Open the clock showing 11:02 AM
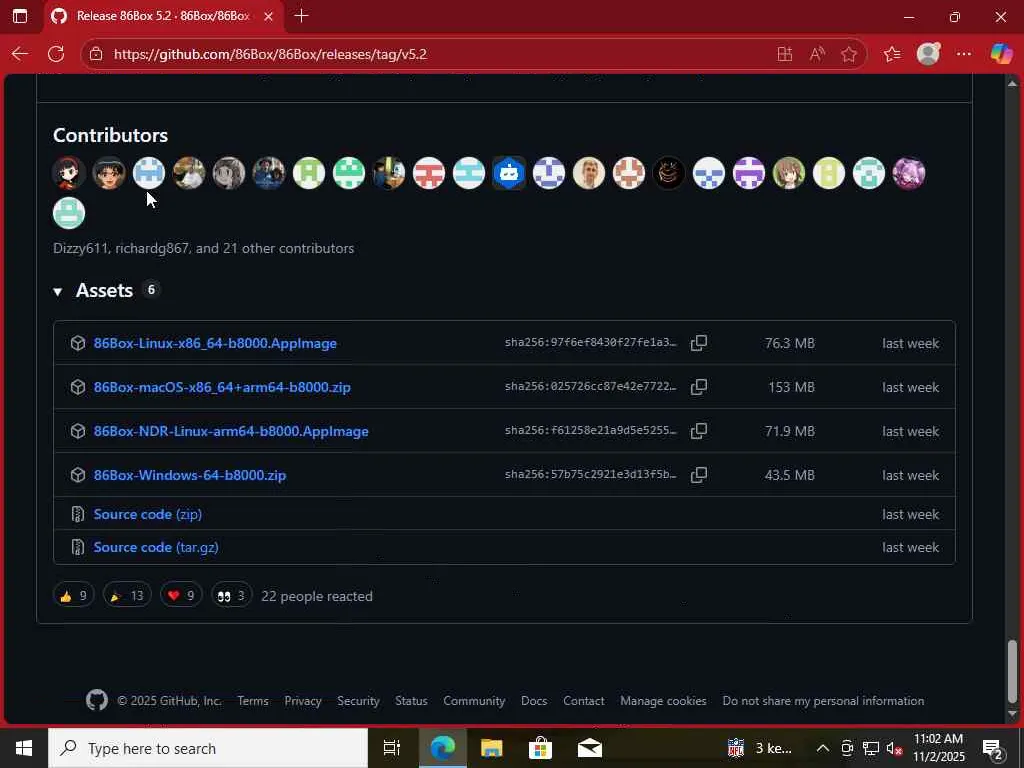1024x768 pixels. click(938, 748)
